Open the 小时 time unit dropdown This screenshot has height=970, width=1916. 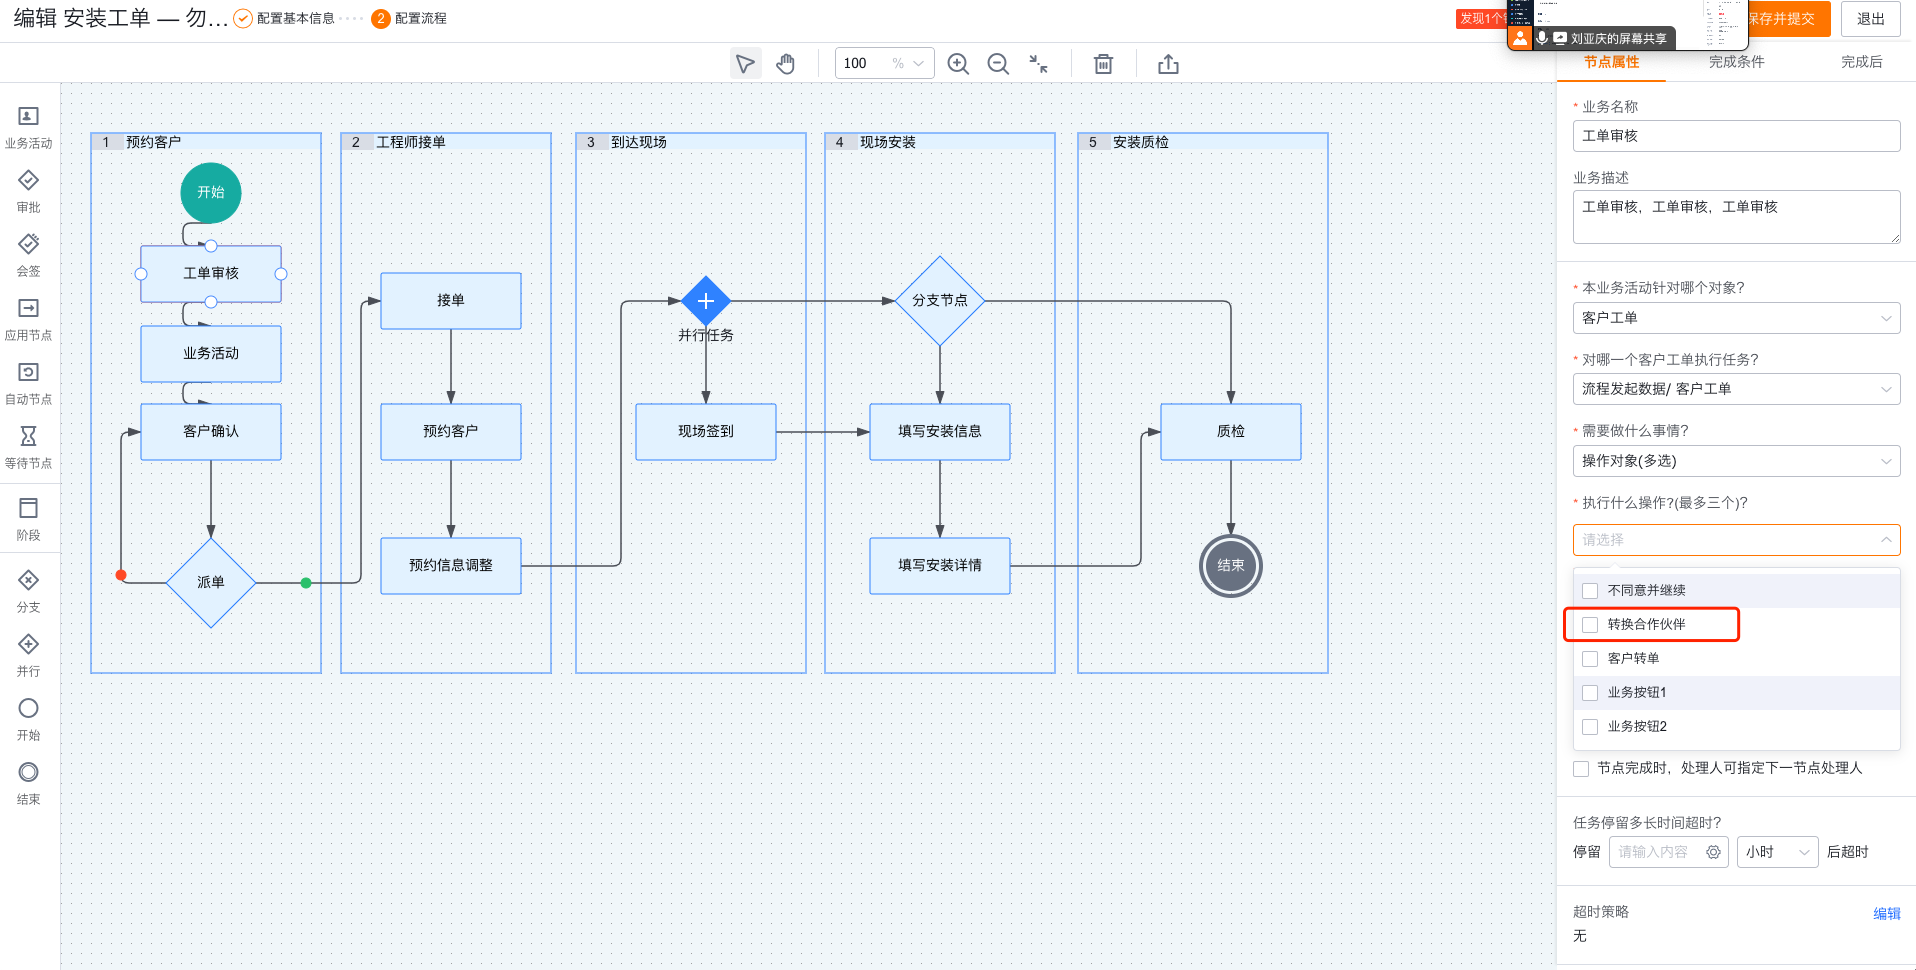tap(1777, 852)
